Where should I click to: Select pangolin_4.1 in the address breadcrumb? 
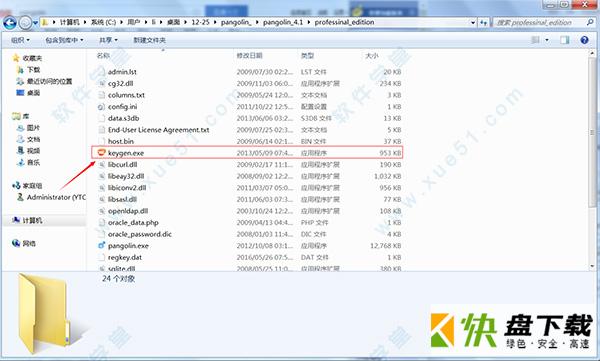tap(283, 22)
